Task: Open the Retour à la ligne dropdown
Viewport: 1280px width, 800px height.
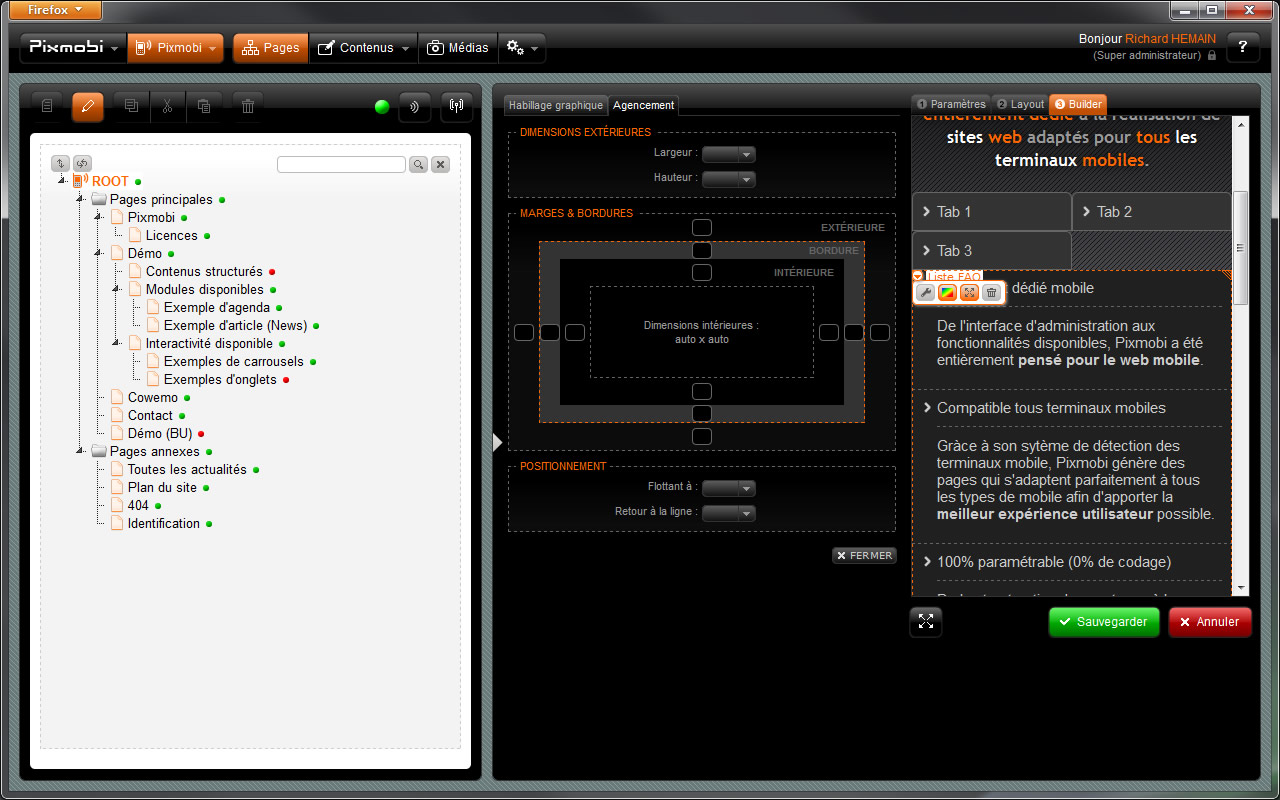Action: (729, 513)
